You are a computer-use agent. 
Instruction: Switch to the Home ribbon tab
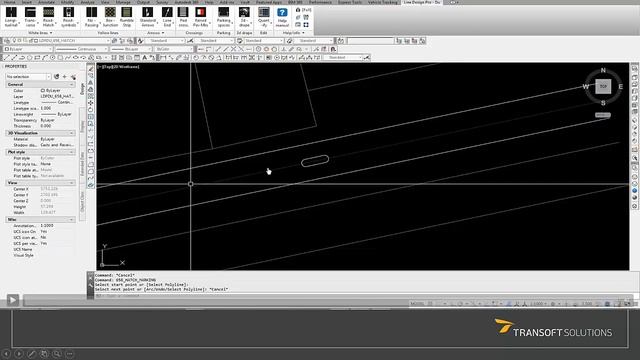click(x=9, y=2)
